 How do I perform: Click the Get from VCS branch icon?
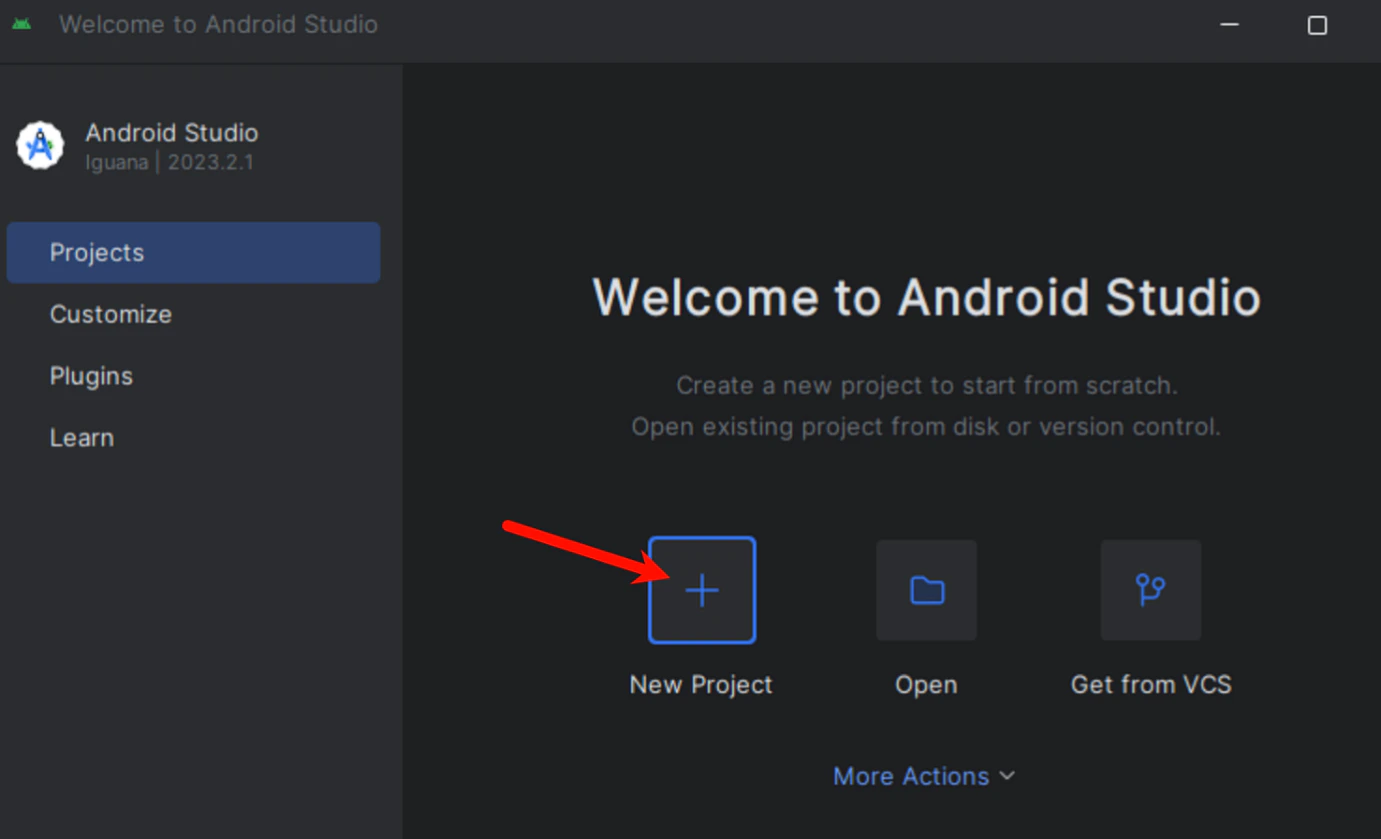[1151, 590]
